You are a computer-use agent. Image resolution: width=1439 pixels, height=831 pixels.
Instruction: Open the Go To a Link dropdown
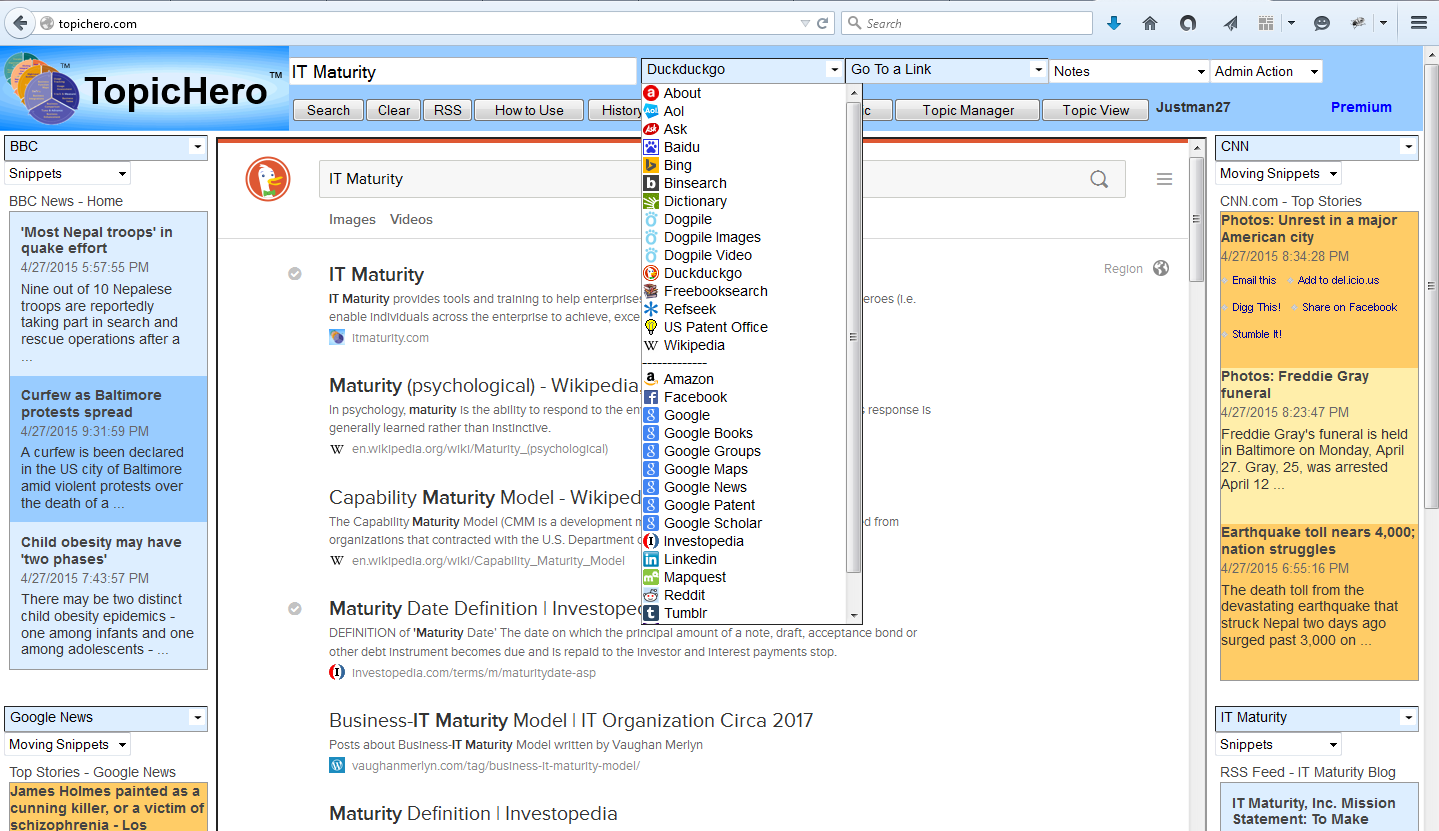pos(946,70)
